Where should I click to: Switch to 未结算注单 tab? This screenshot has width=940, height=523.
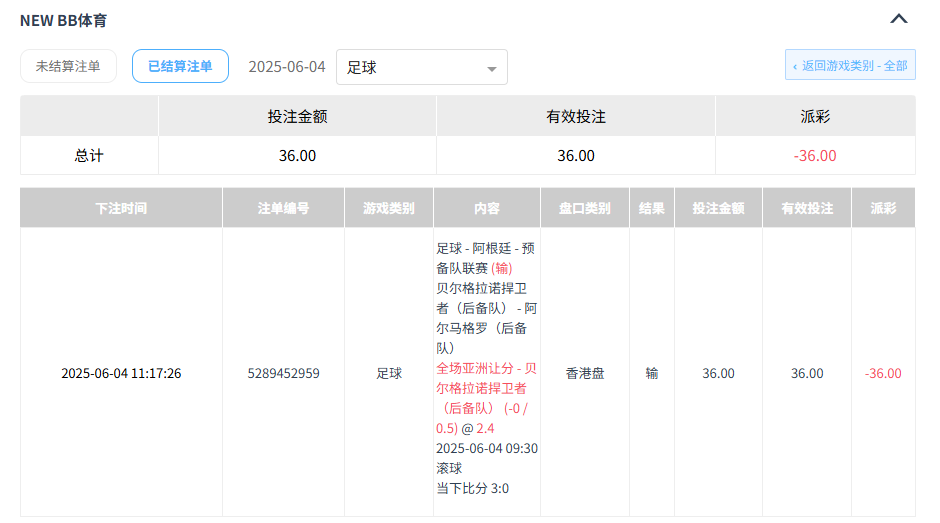click(x=68, y=66)
